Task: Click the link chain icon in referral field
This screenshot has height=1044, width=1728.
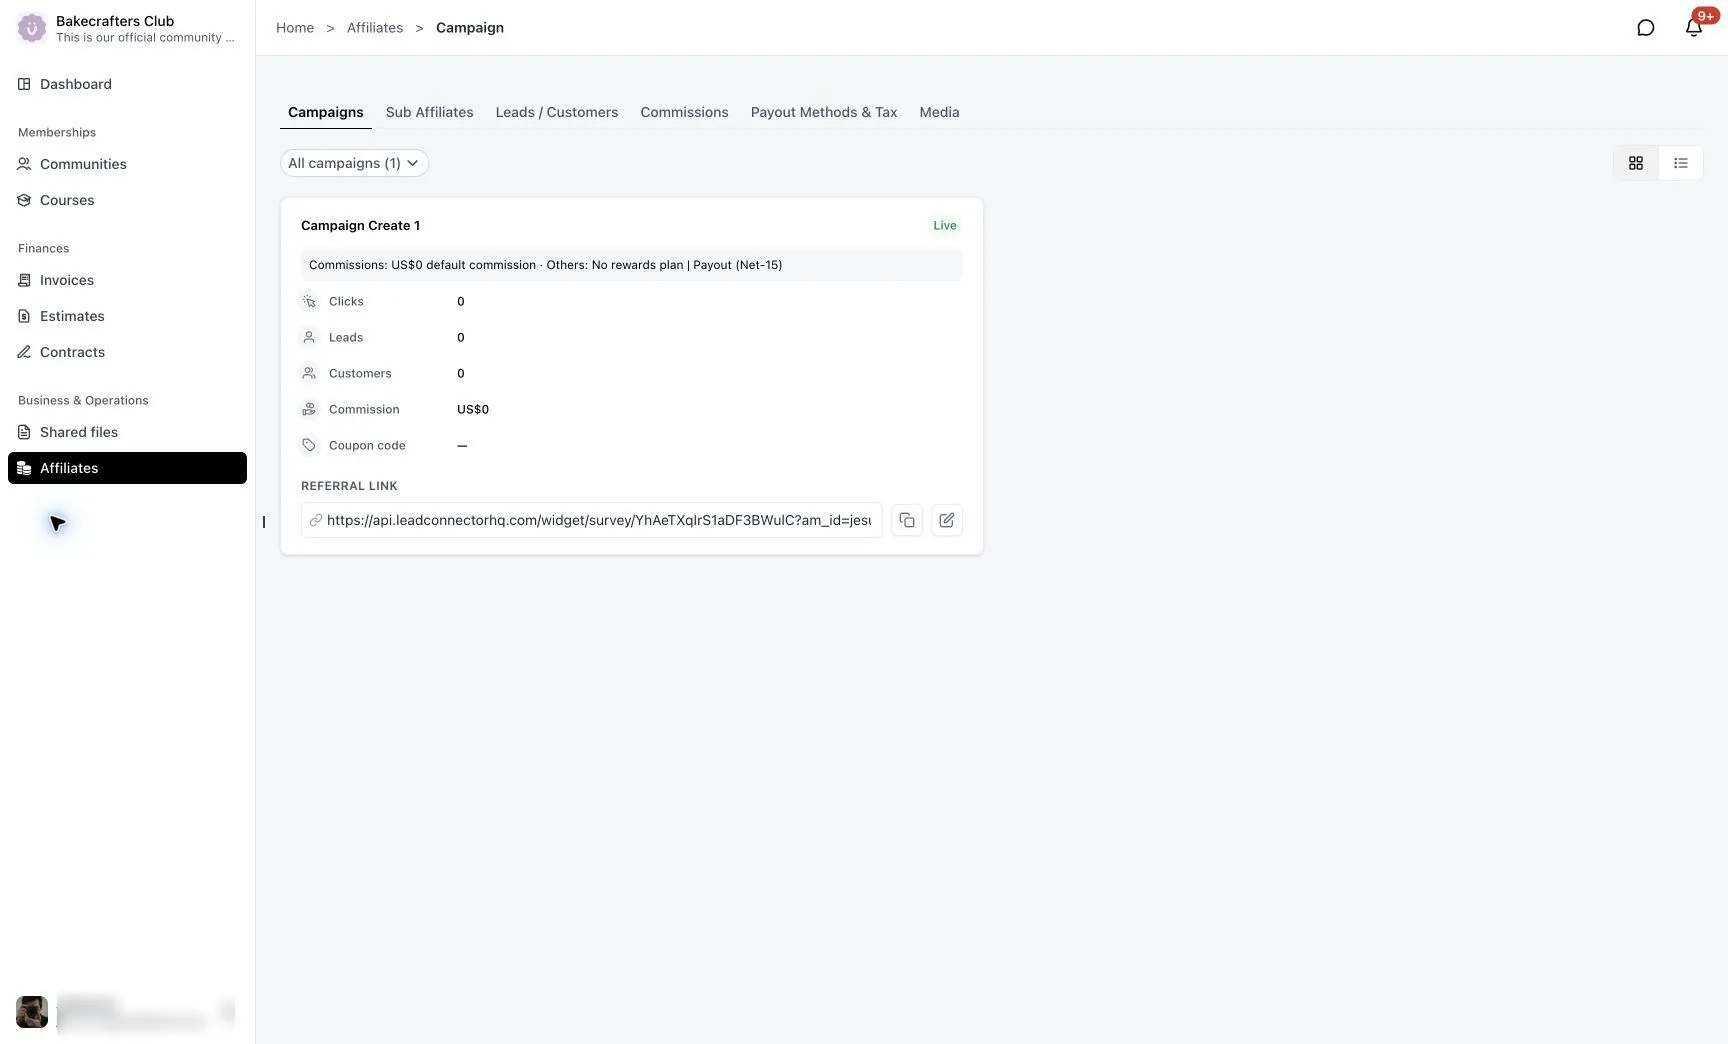Action: pyautogui.click(x=315, y=520)
